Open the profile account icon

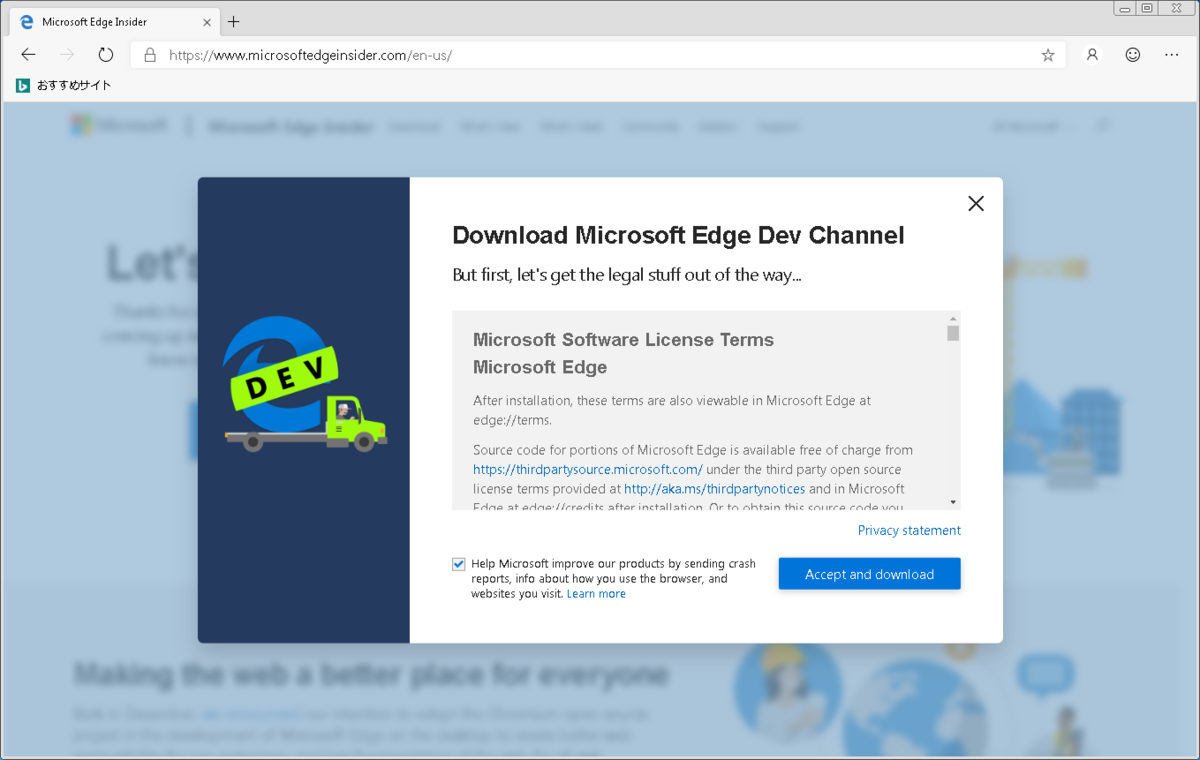coord(1092,55)
